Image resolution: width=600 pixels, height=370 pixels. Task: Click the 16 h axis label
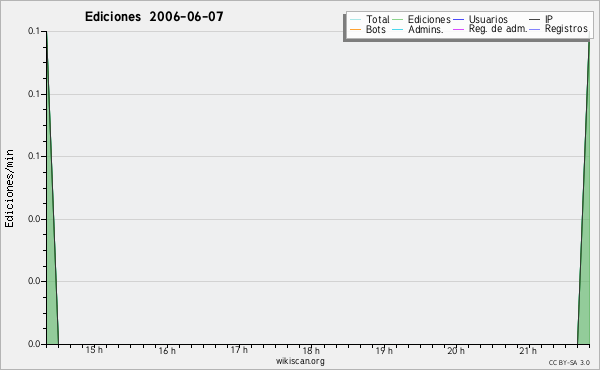[x=167, y=350]
